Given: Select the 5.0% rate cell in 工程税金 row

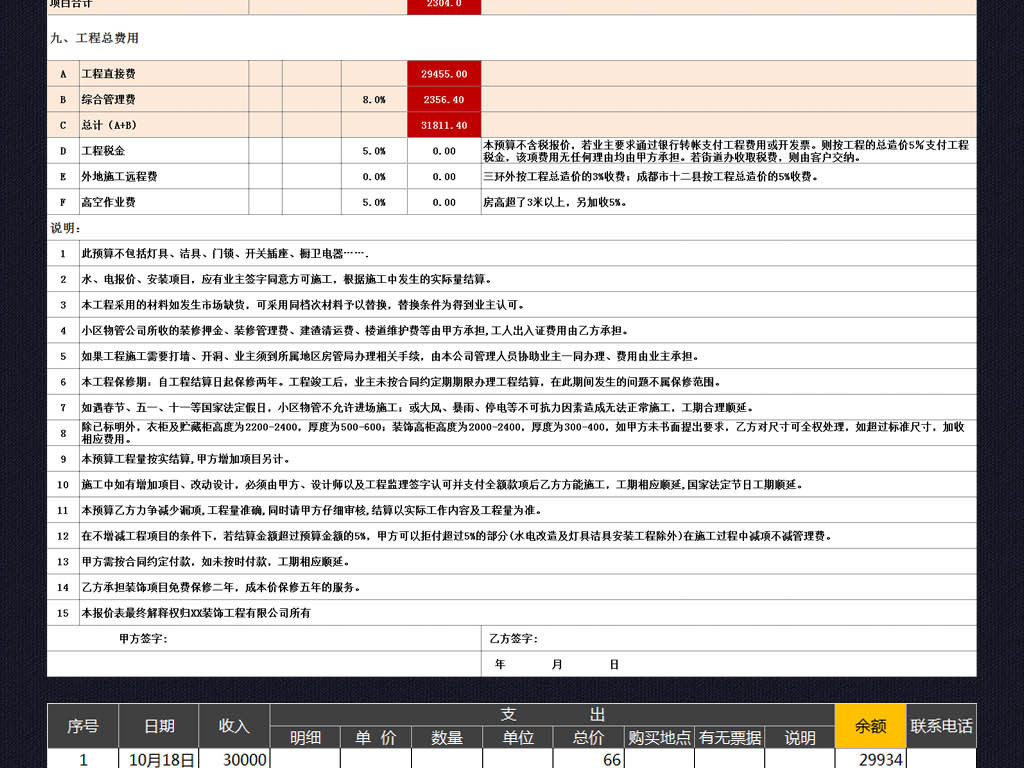Looking at the screenshot, I should [374, 151].
